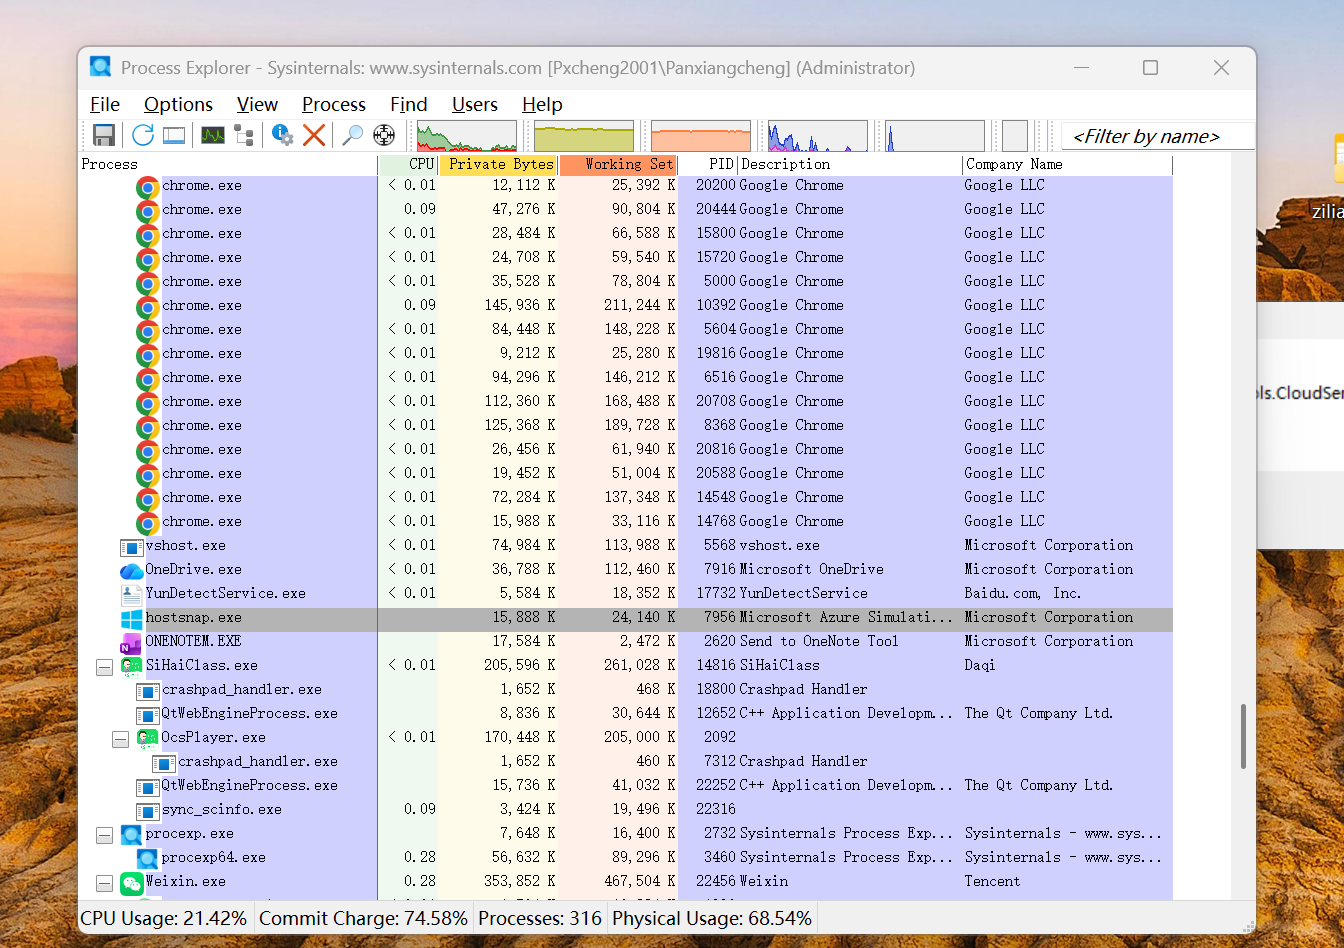Open the Process menu
This screenshot has width=1344, height=948.
click(x=334, y=105)
